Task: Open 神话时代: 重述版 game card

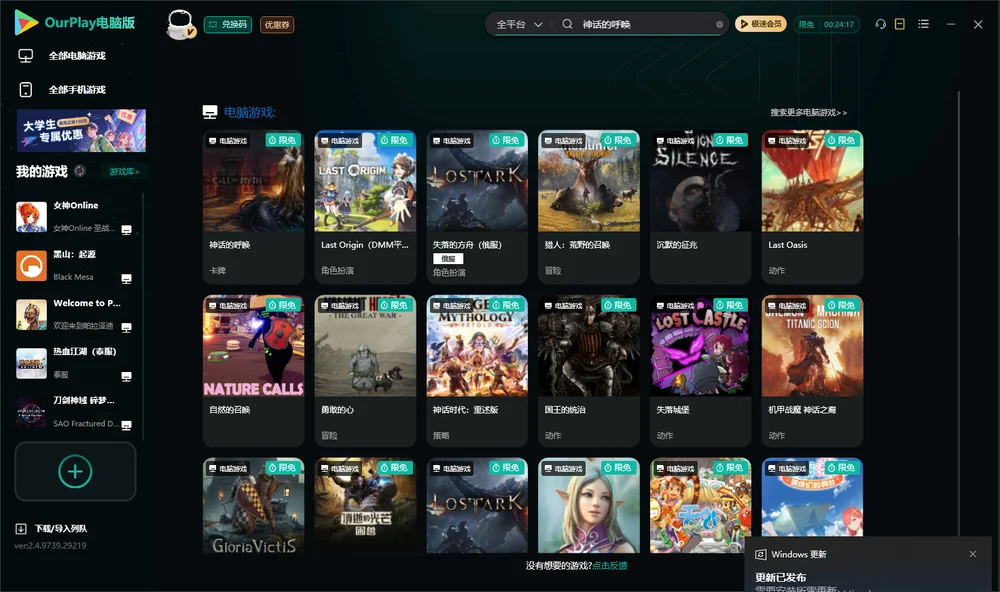Action: point(477,371)
